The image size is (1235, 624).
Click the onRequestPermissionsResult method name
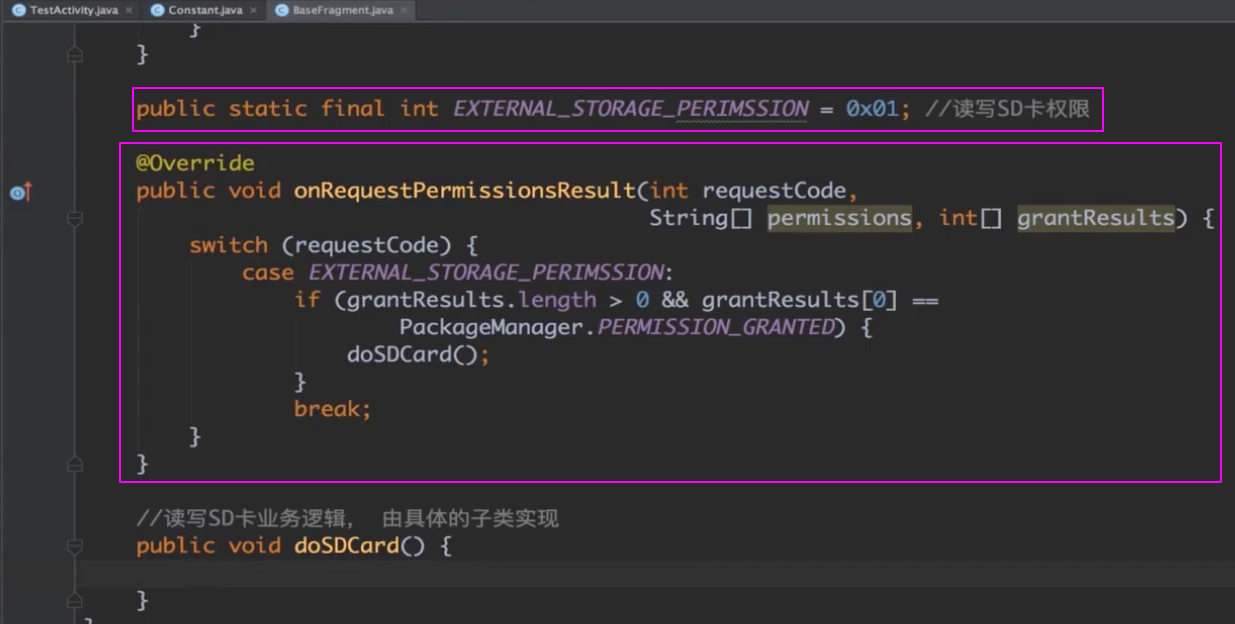coord(464,190)
